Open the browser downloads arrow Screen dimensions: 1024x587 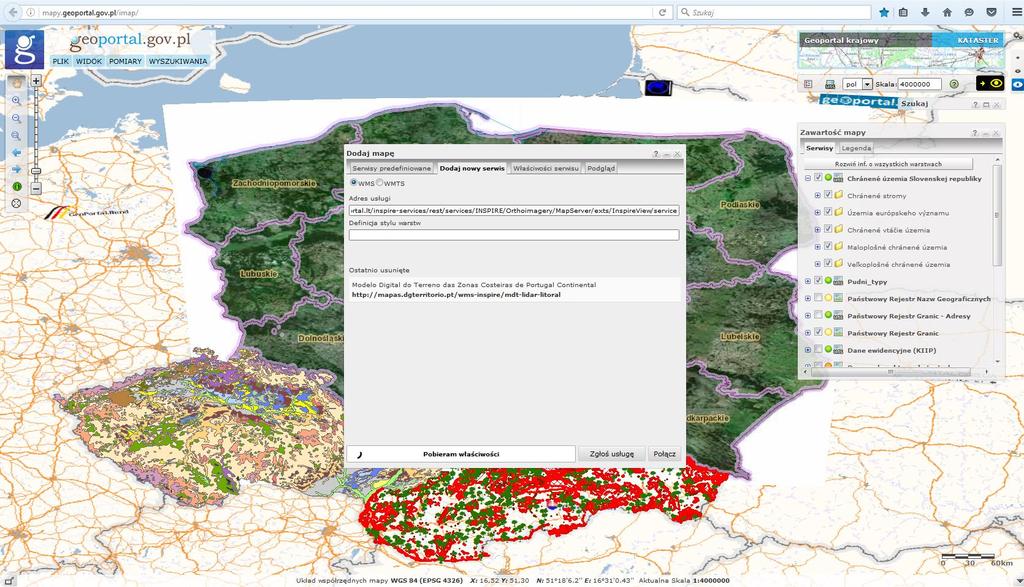[x=925, y=12]
